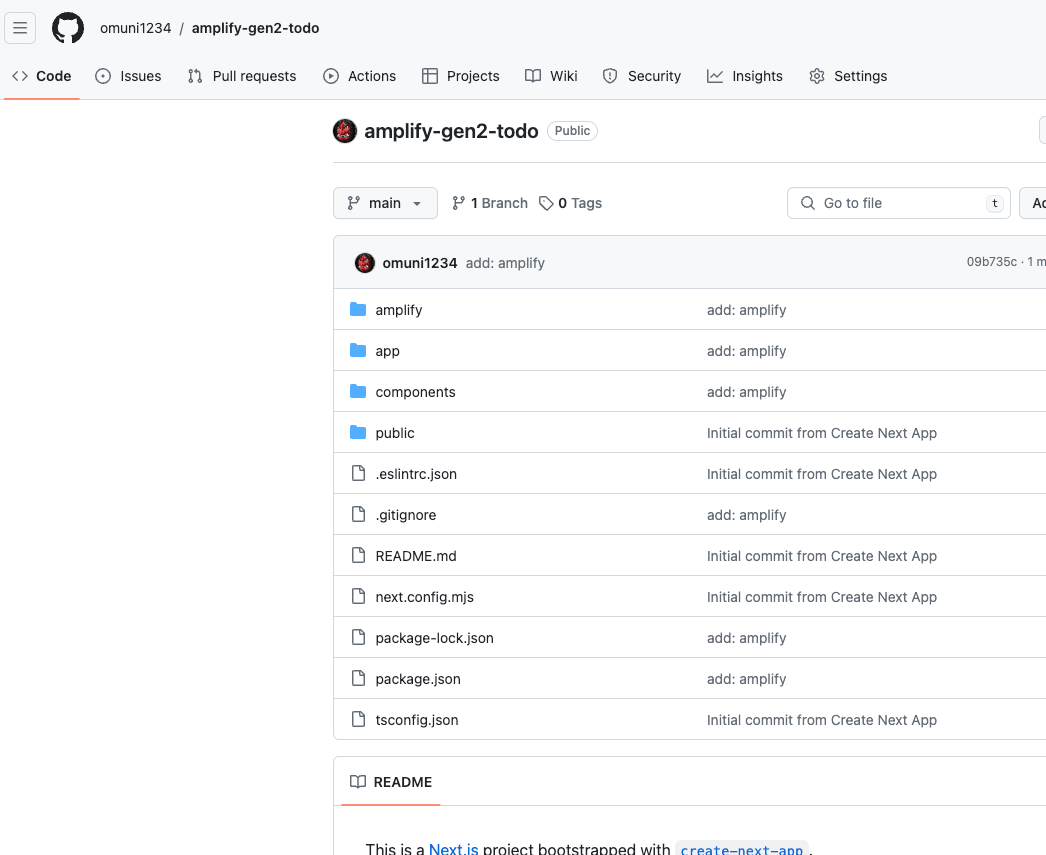Screen dimensions: 1046x855
Task: Follow the Next.js link in README
Action: pos(454,849)
